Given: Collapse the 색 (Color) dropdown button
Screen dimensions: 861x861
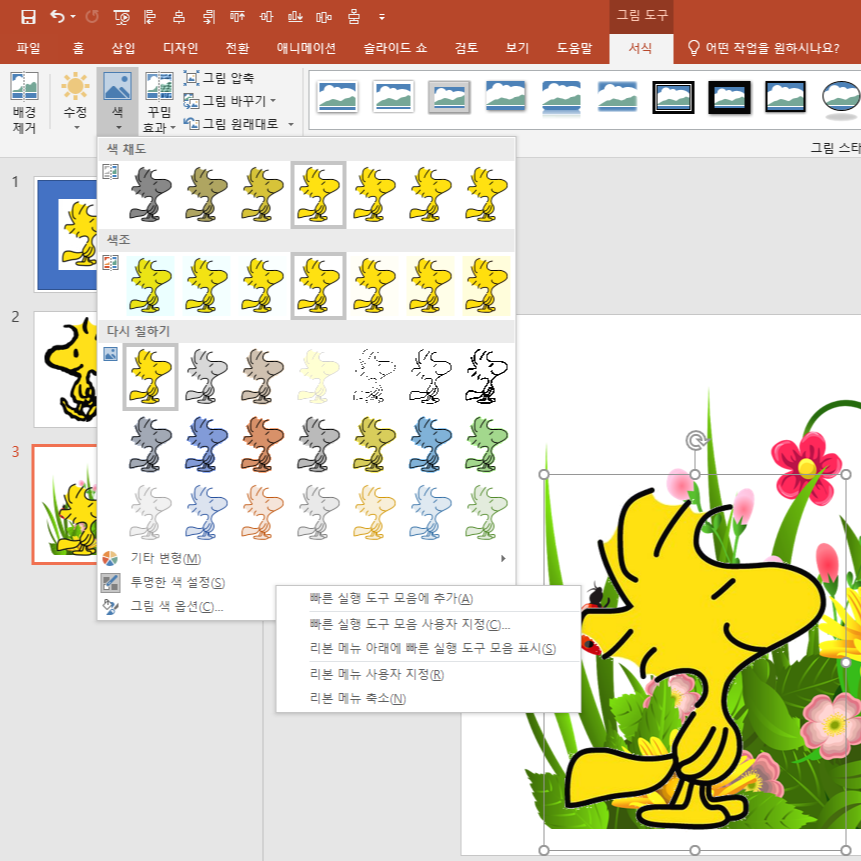Looking at the screenshot, I should [118, 102].
